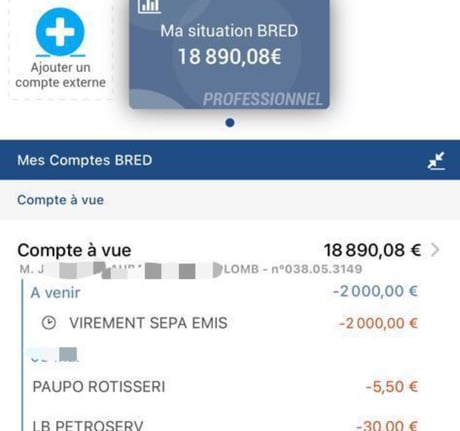
Task: Select the Mes Comptes BRED header
Action: tap(230, 160)
